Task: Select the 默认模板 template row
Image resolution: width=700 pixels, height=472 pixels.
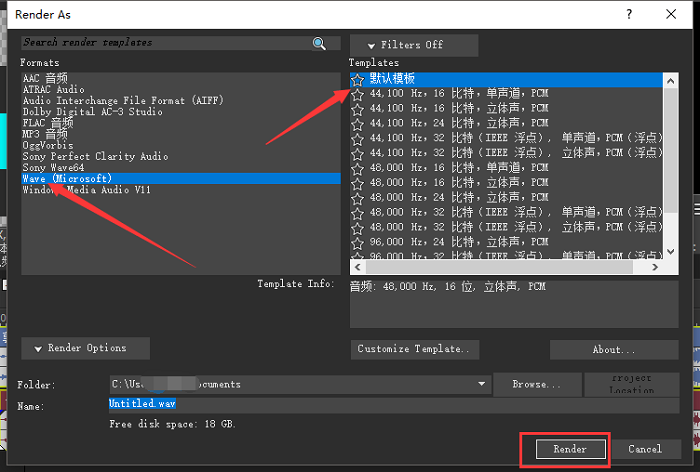Action: [x=507, y=79]
